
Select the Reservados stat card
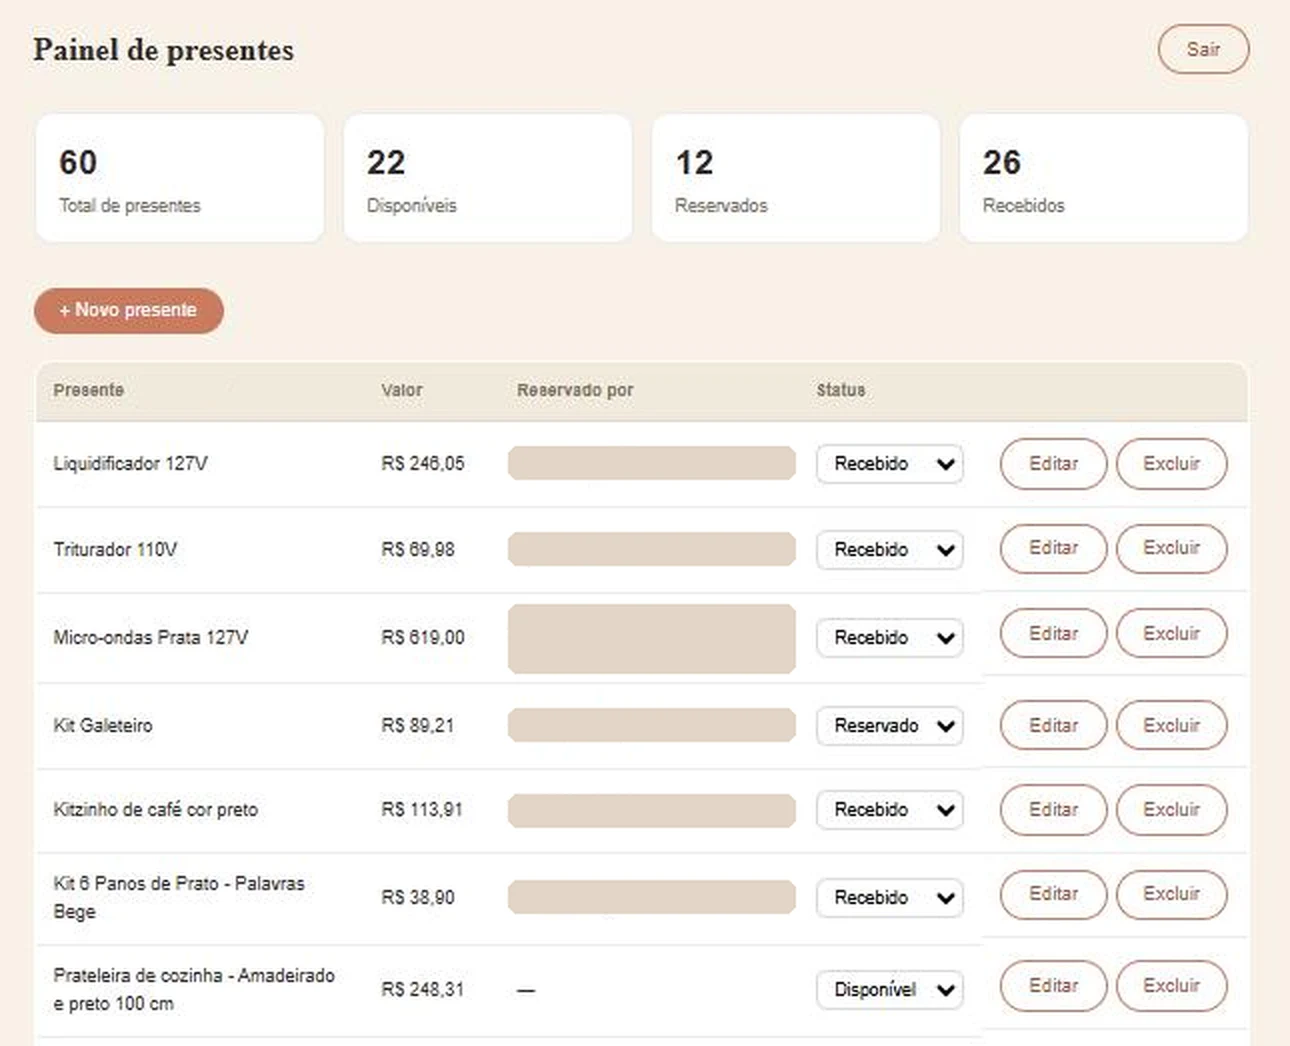796,178
